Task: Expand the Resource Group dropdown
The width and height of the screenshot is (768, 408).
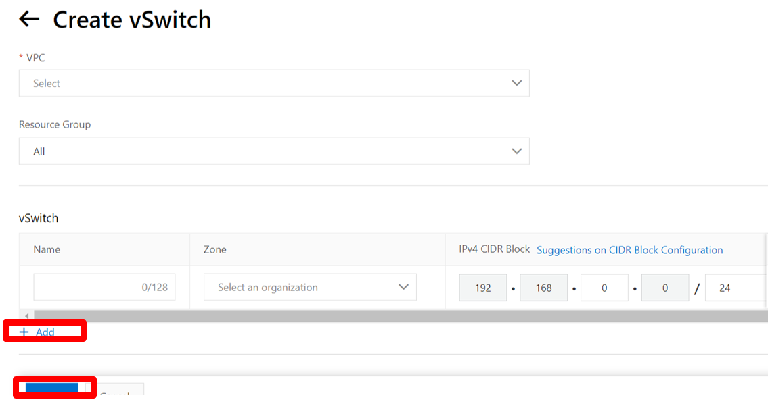Action: point(274,151)
